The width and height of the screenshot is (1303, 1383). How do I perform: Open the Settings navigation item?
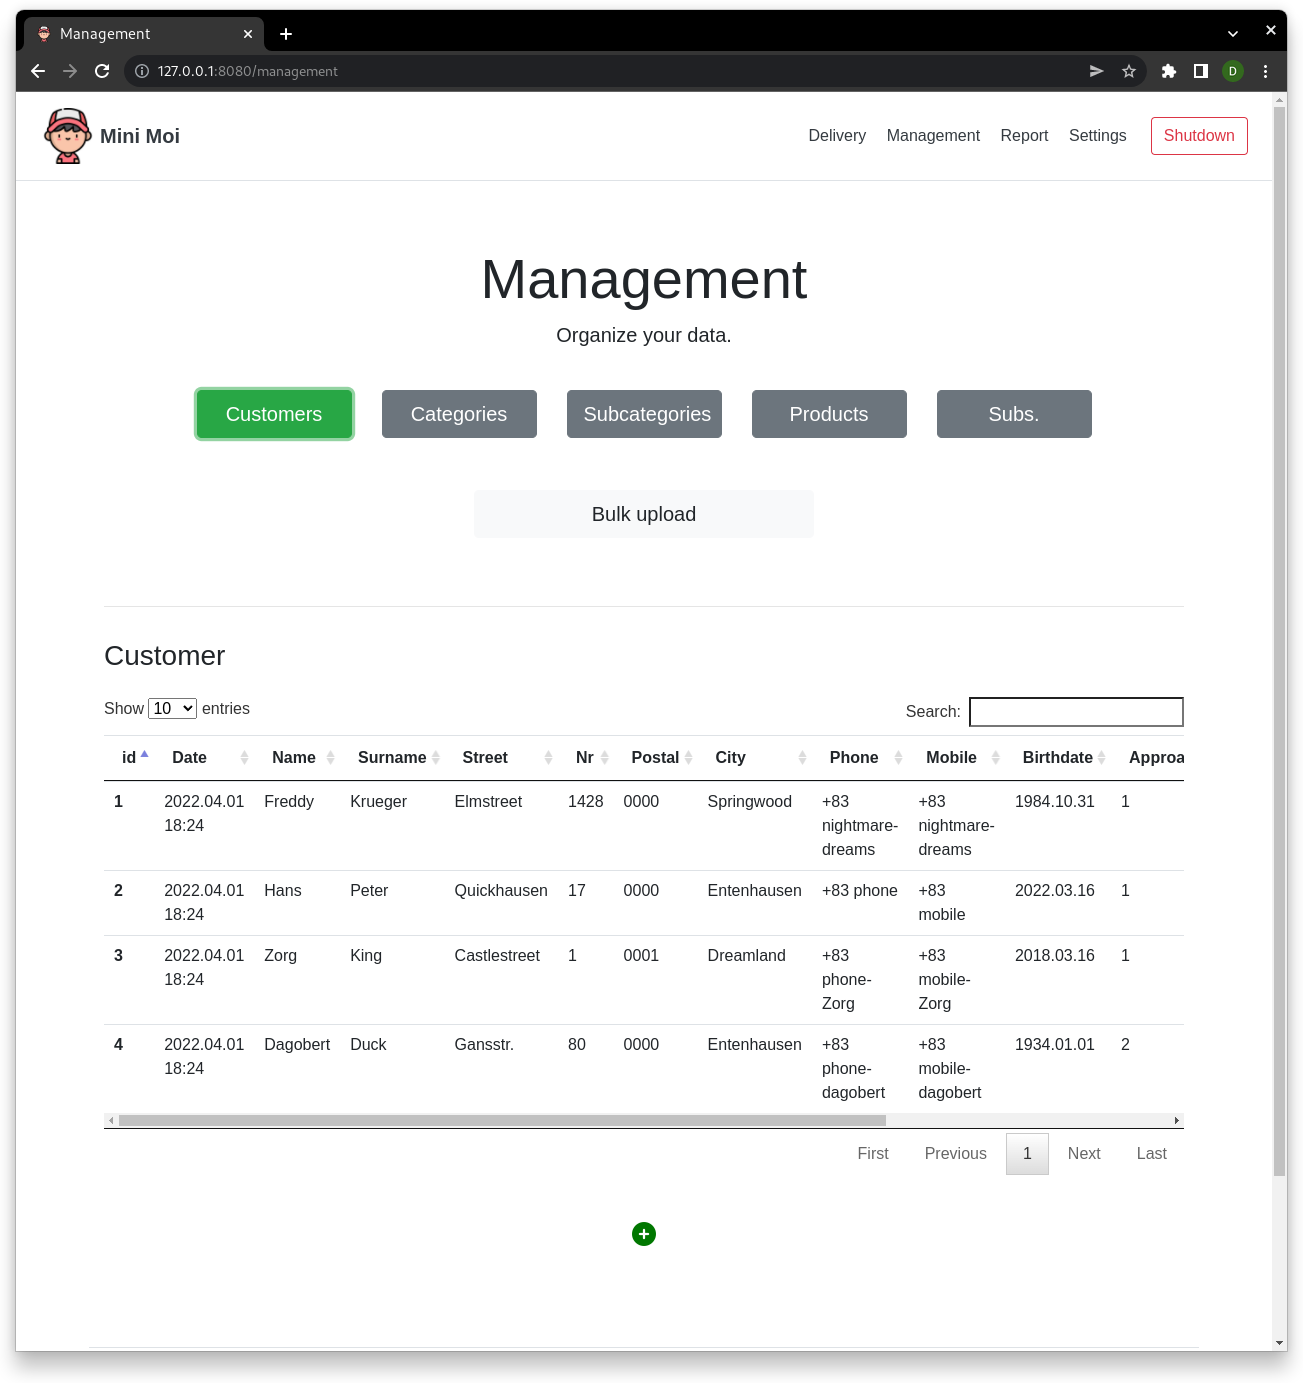coord(1097,135)
